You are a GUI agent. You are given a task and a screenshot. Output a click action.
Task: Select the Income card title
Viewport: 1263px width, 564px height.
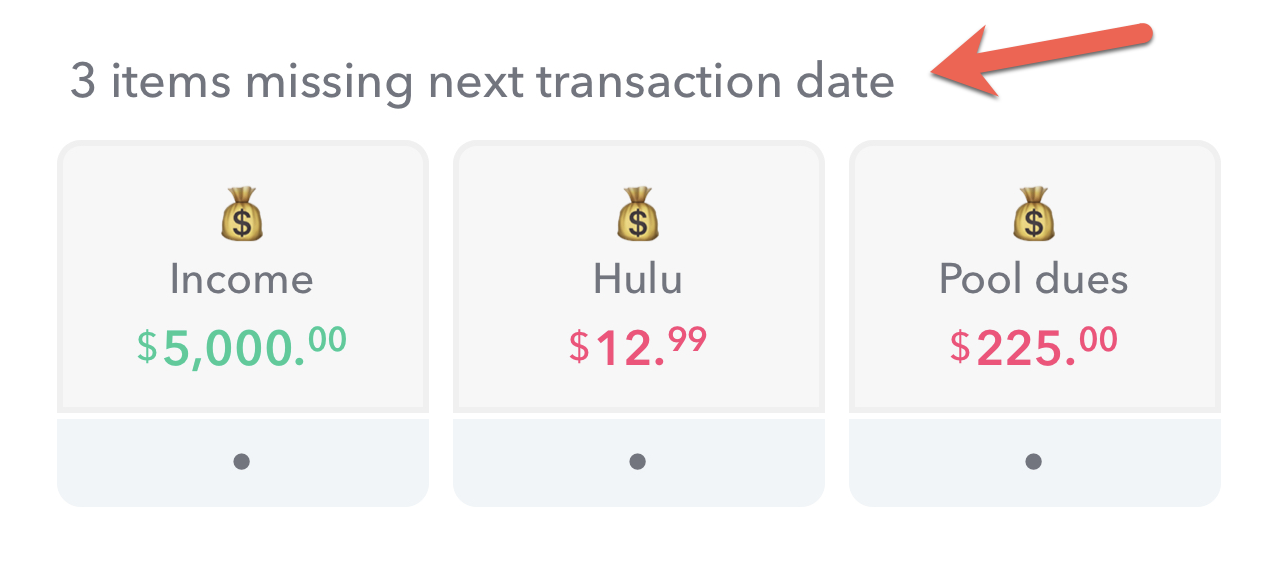tap(241, 279)
